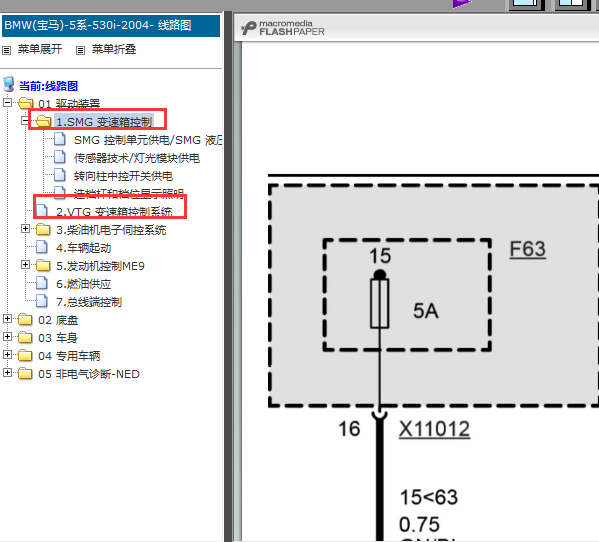
Task: Click page icon of 2.VTG 变速箱控制系统
Action: (x=42, y=211)
